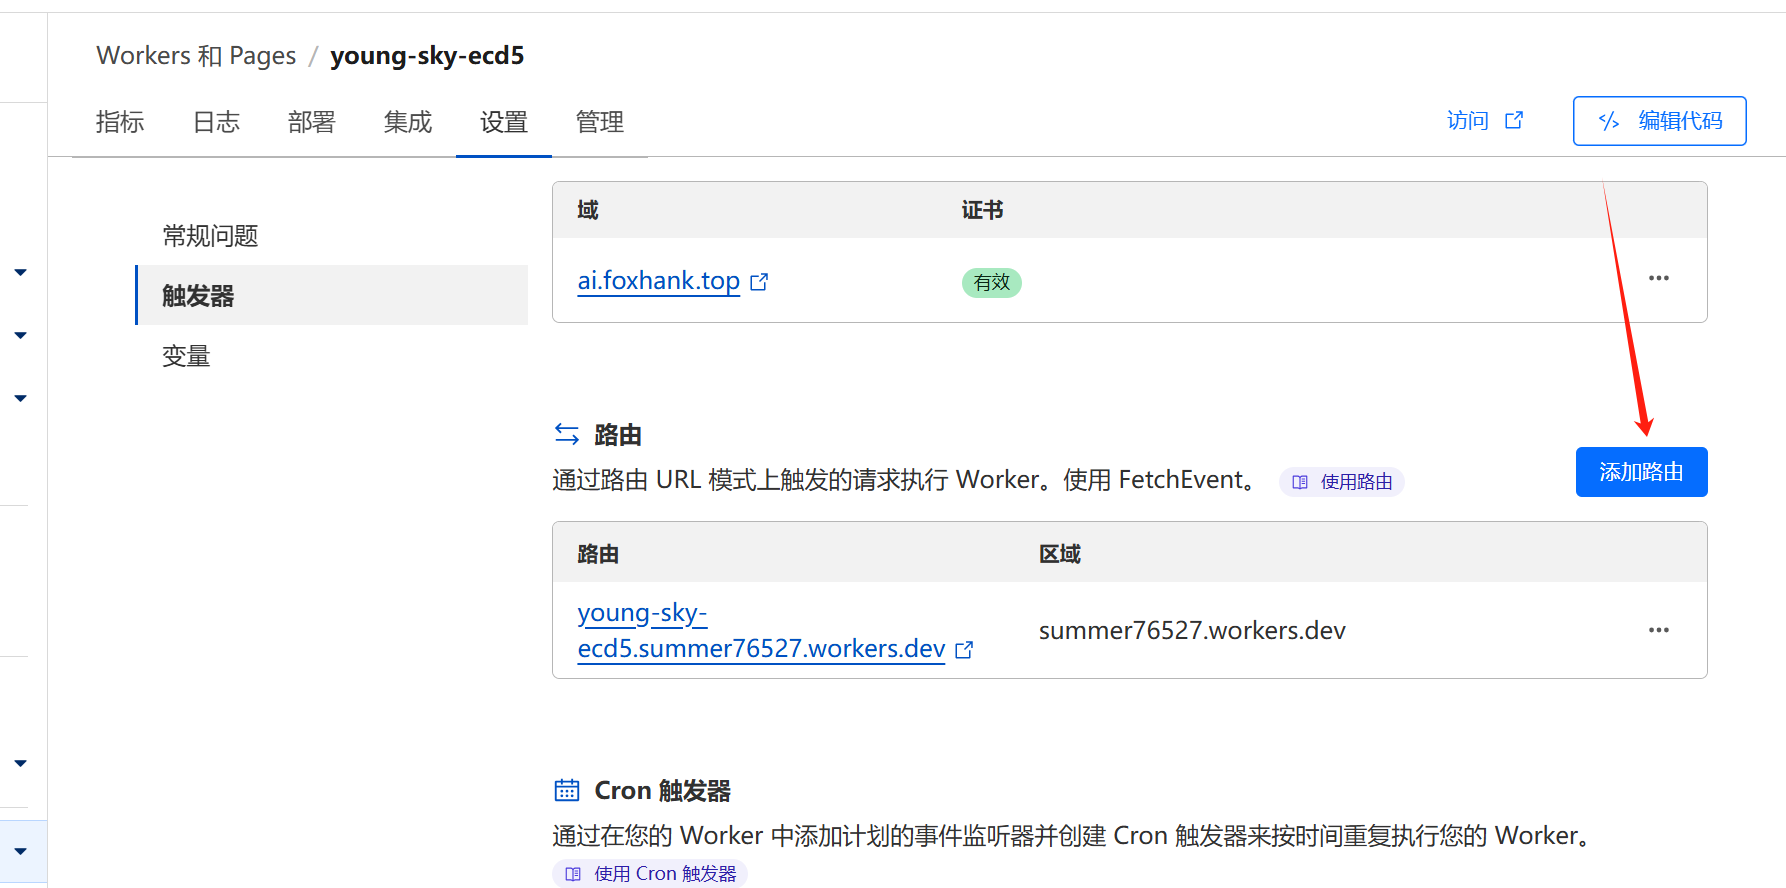Click the 添加路由 button

1641,472
